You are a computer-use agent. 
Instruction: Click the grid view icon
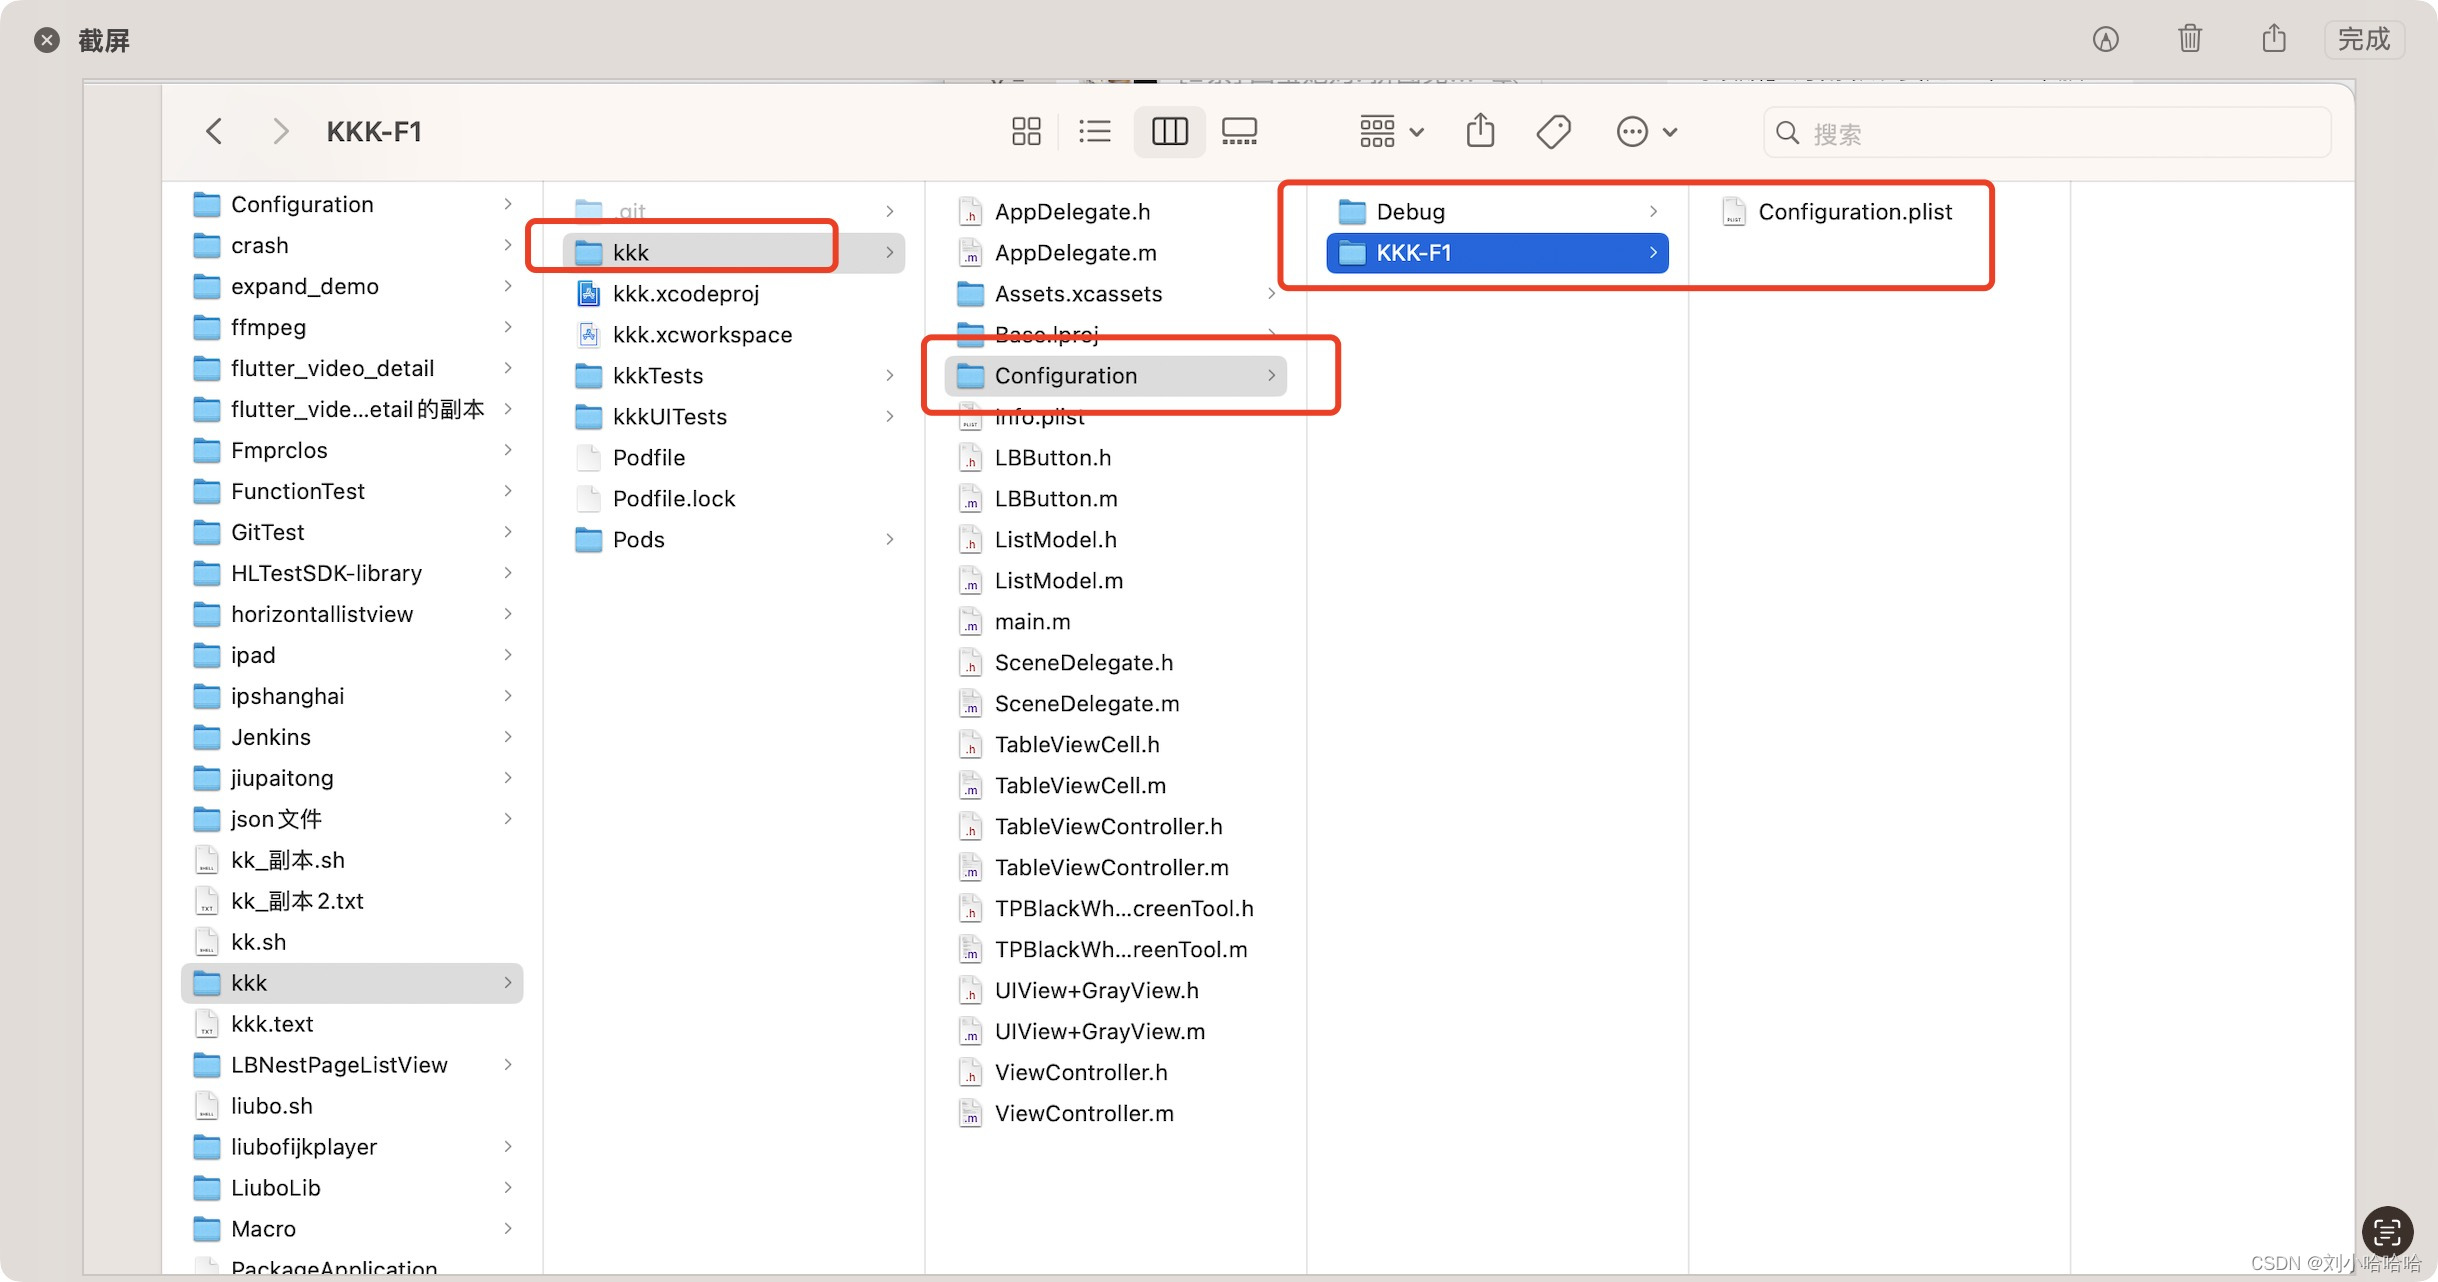pyautogui.click(x=1024, y=131)
